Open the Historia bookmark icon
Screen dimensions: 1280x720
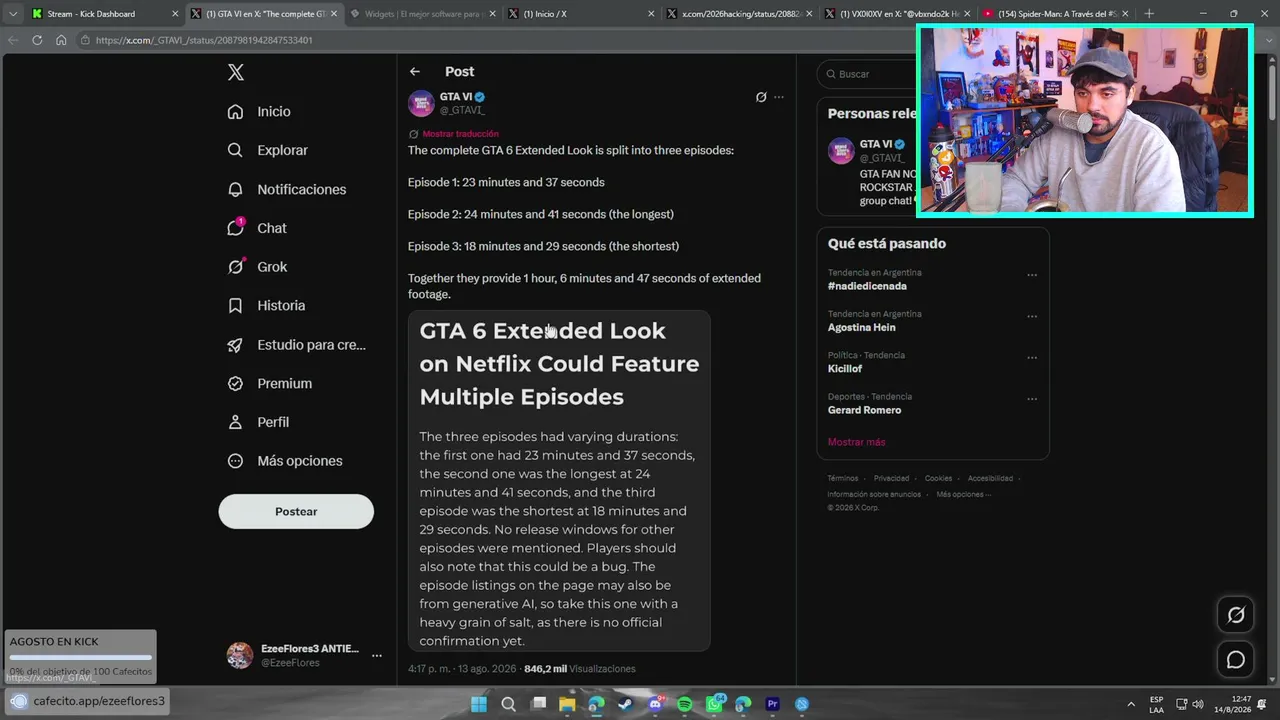(235, 305)
